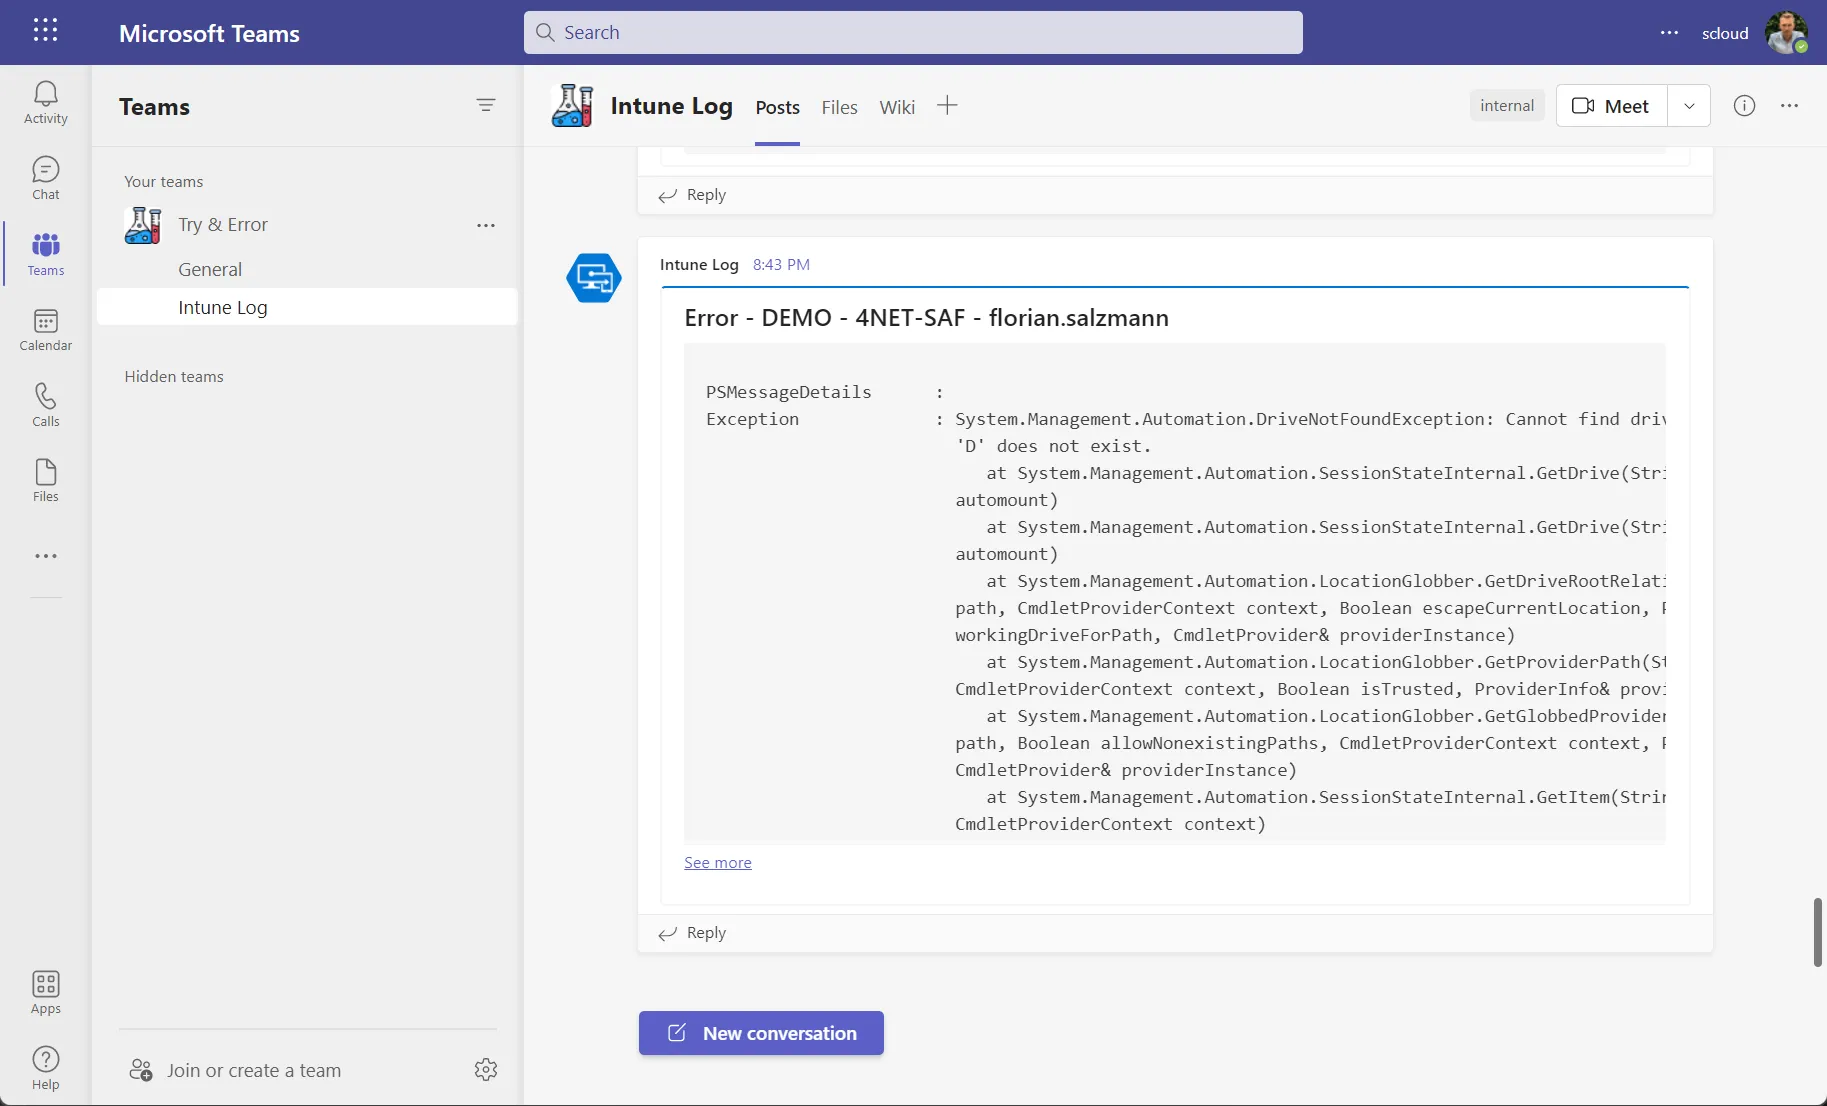Screen dimensions: 1827x1106
Task: Start a meeting with the Meet button
Action: 1611,106
